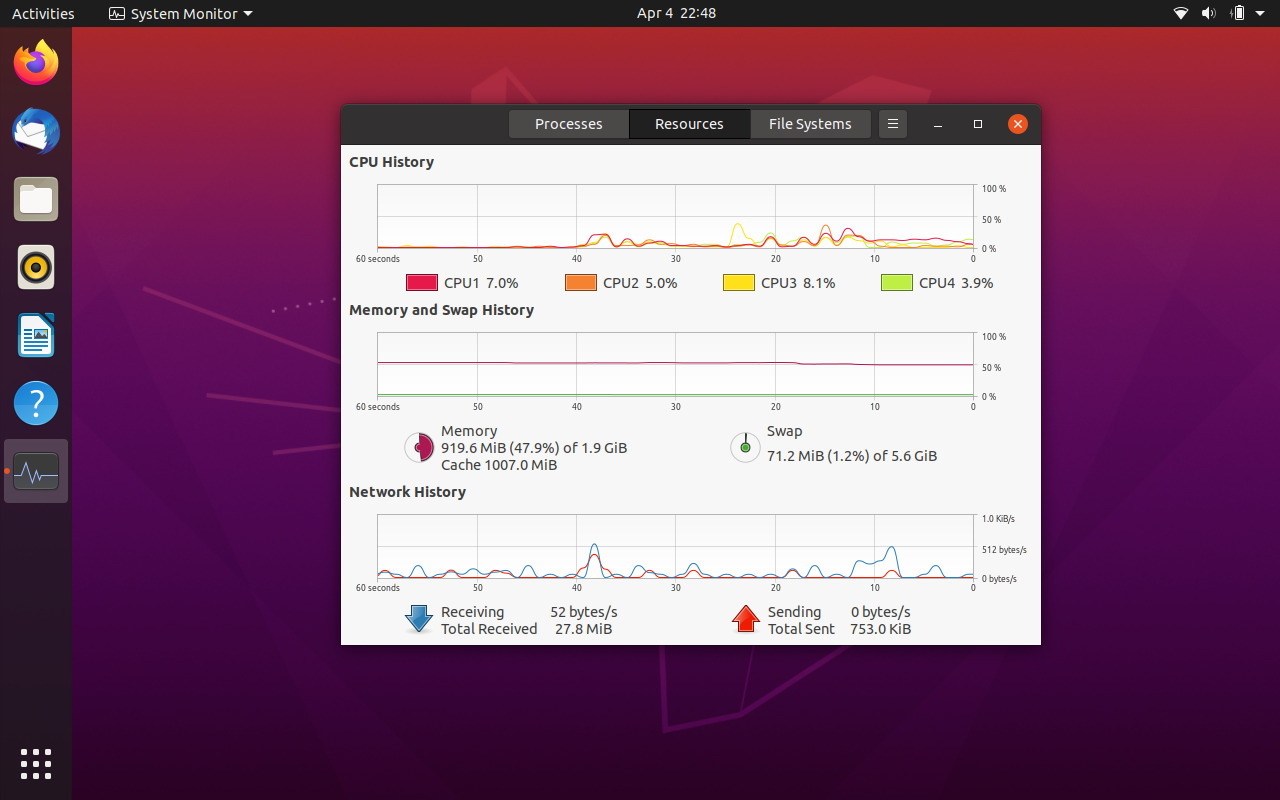This screenshot has height=800, width=1280.
Task: Click the Help application icon
Action: [36, 403]
